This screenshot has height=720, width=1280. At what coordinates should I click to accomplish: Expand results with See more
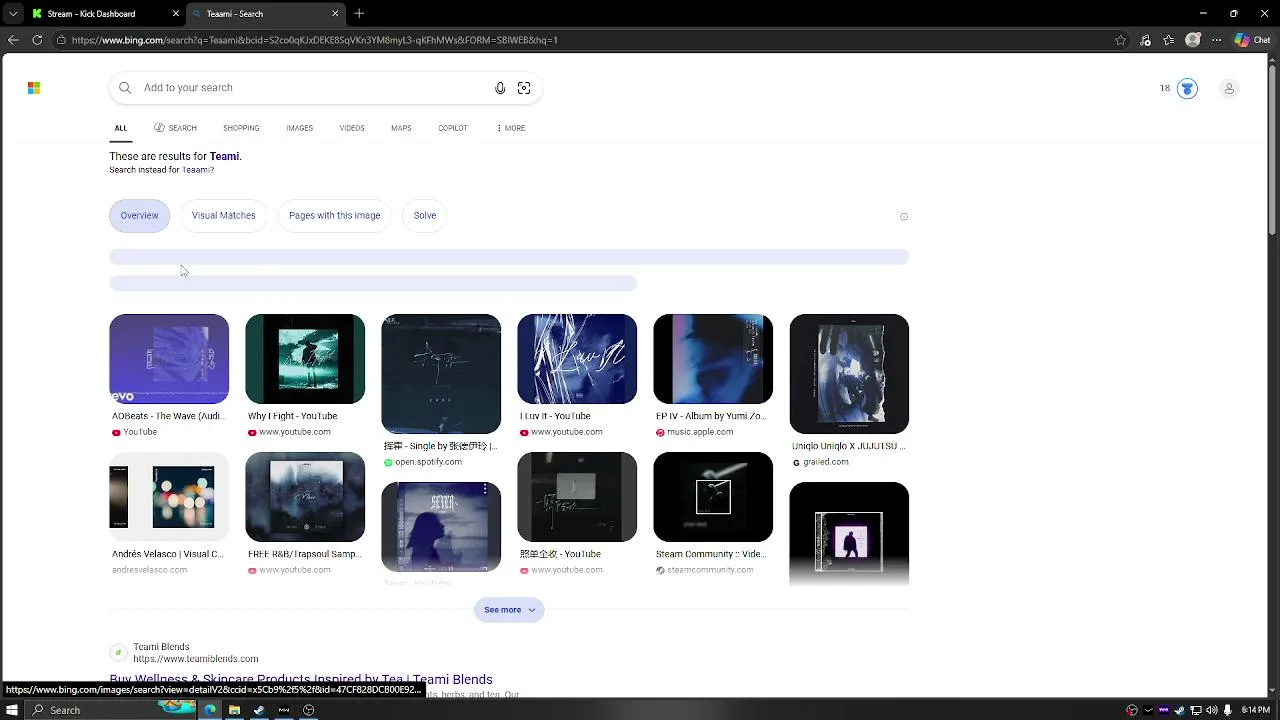(x=509, y=610)
